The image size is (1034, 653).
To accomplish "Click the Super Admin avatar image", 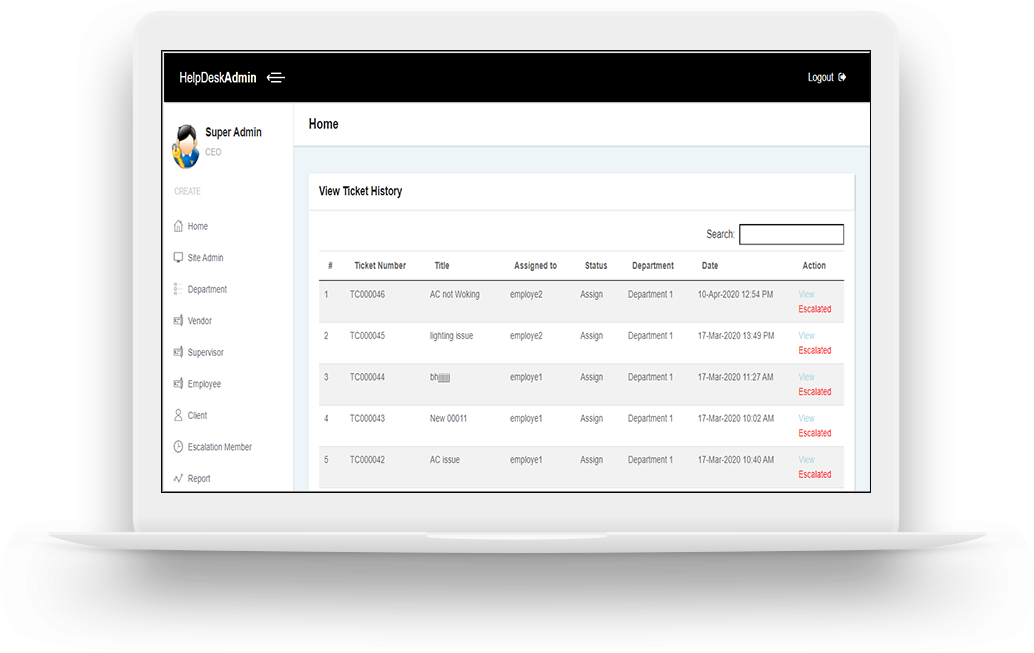I will (185, 145).
